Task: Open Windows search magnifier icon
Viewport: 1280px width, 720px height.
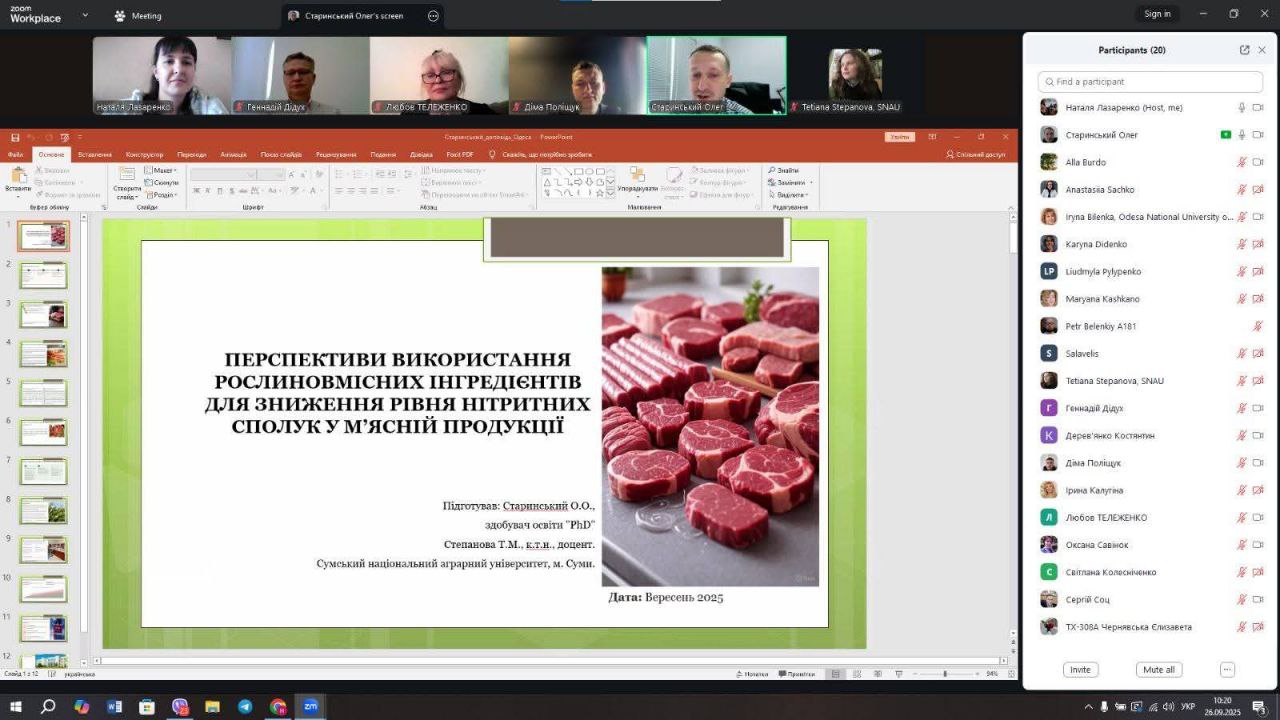Action: 48,707
